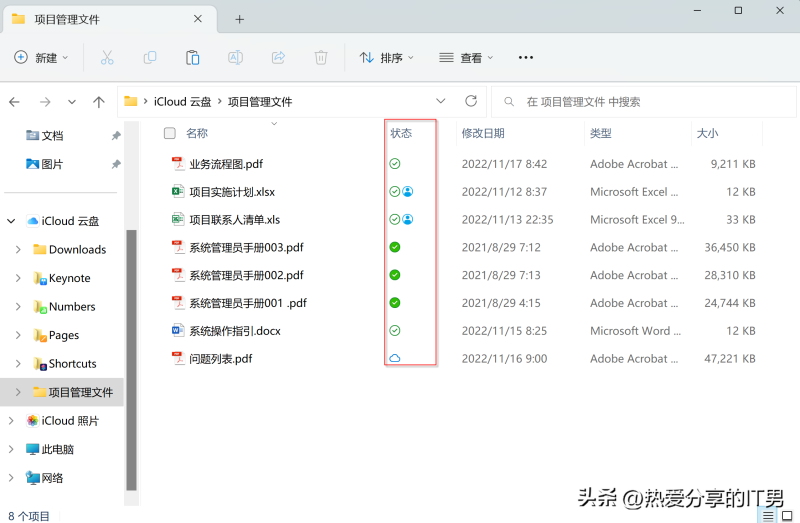Click the Word icon of 系统操作指引.docx

178,331
